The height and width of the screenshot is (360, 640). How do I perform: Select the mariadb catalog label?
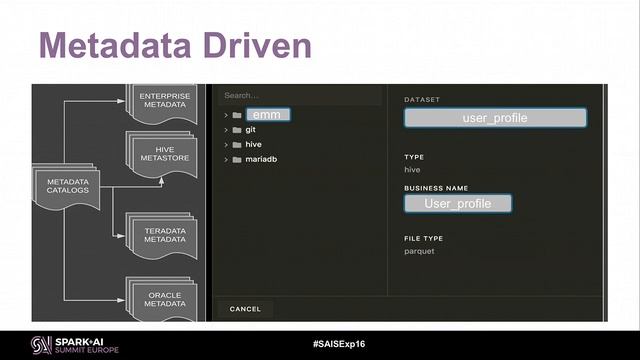(261, 159)
